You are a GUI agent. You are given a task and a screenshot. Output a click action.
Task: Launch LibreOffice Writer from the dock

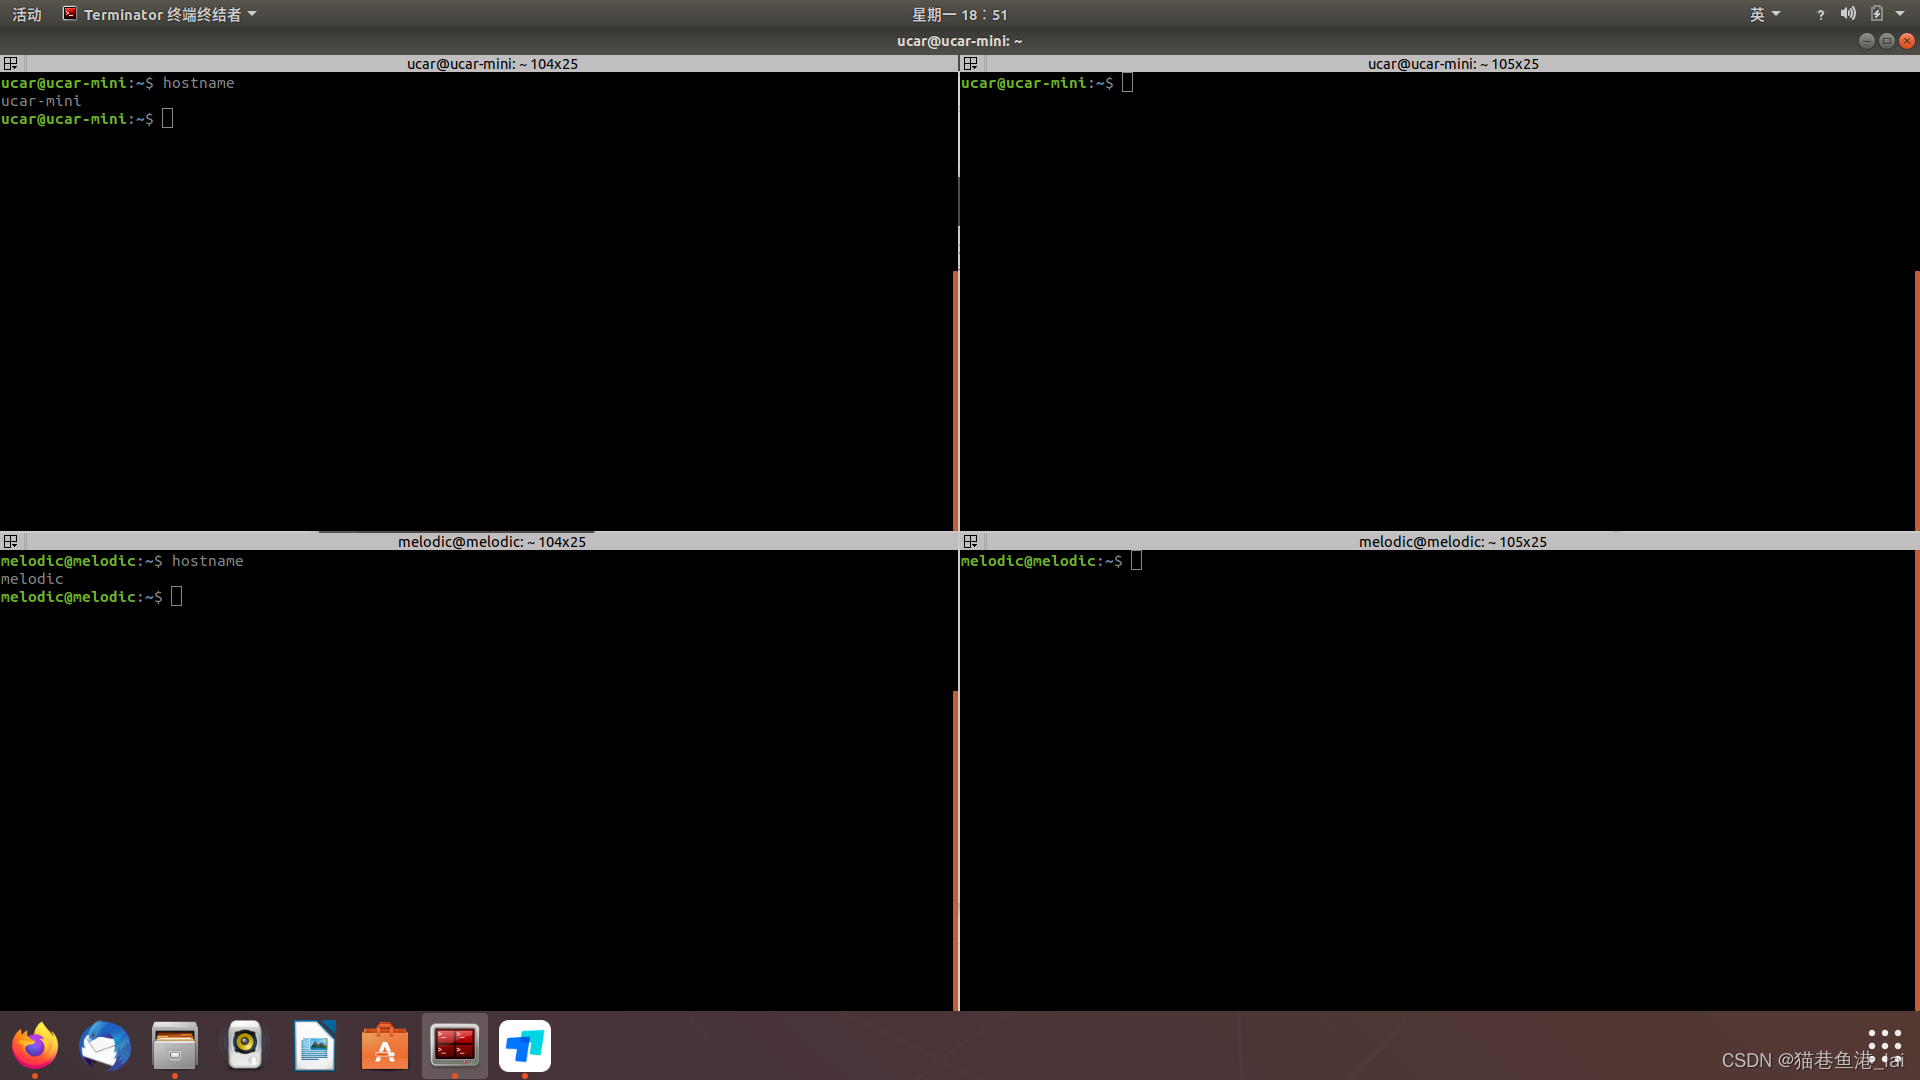tap(315, 1046)
